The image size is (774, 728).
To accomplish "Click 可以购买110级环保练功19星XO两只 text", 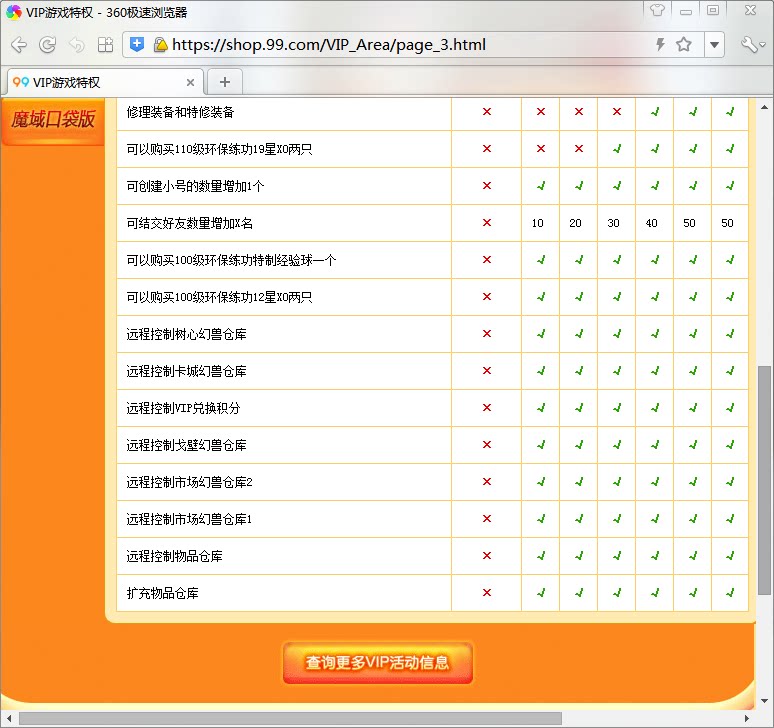I will [x=219, y=149].
